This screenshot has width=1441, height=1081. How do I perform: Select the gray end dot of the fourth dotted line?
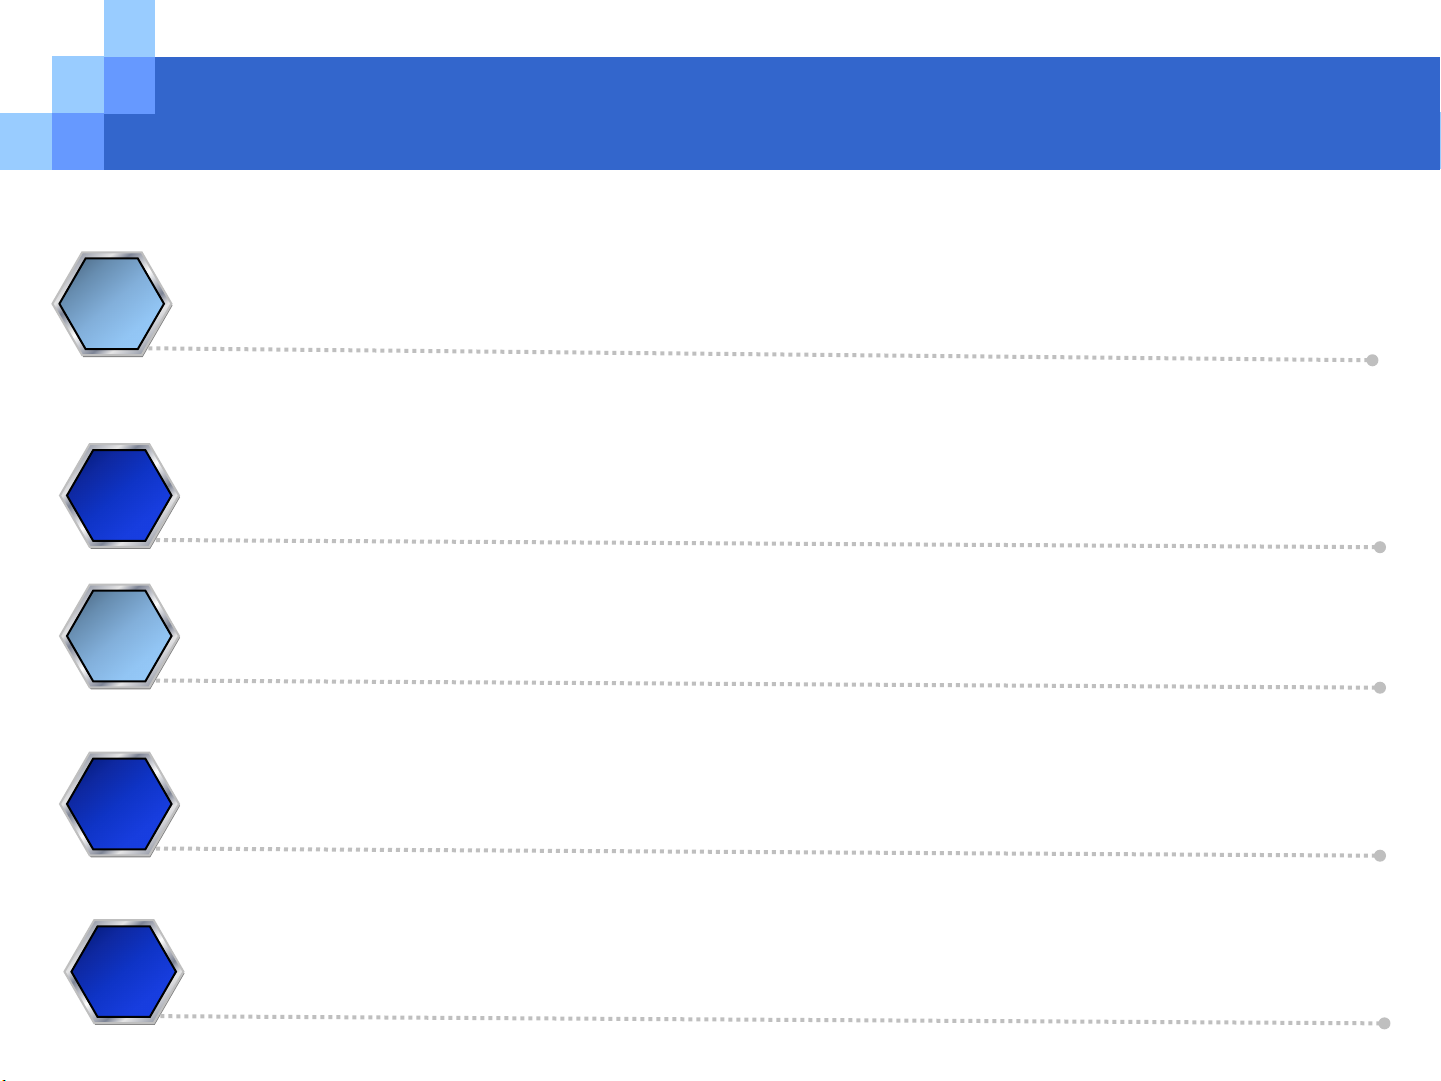click(1380, 856)
